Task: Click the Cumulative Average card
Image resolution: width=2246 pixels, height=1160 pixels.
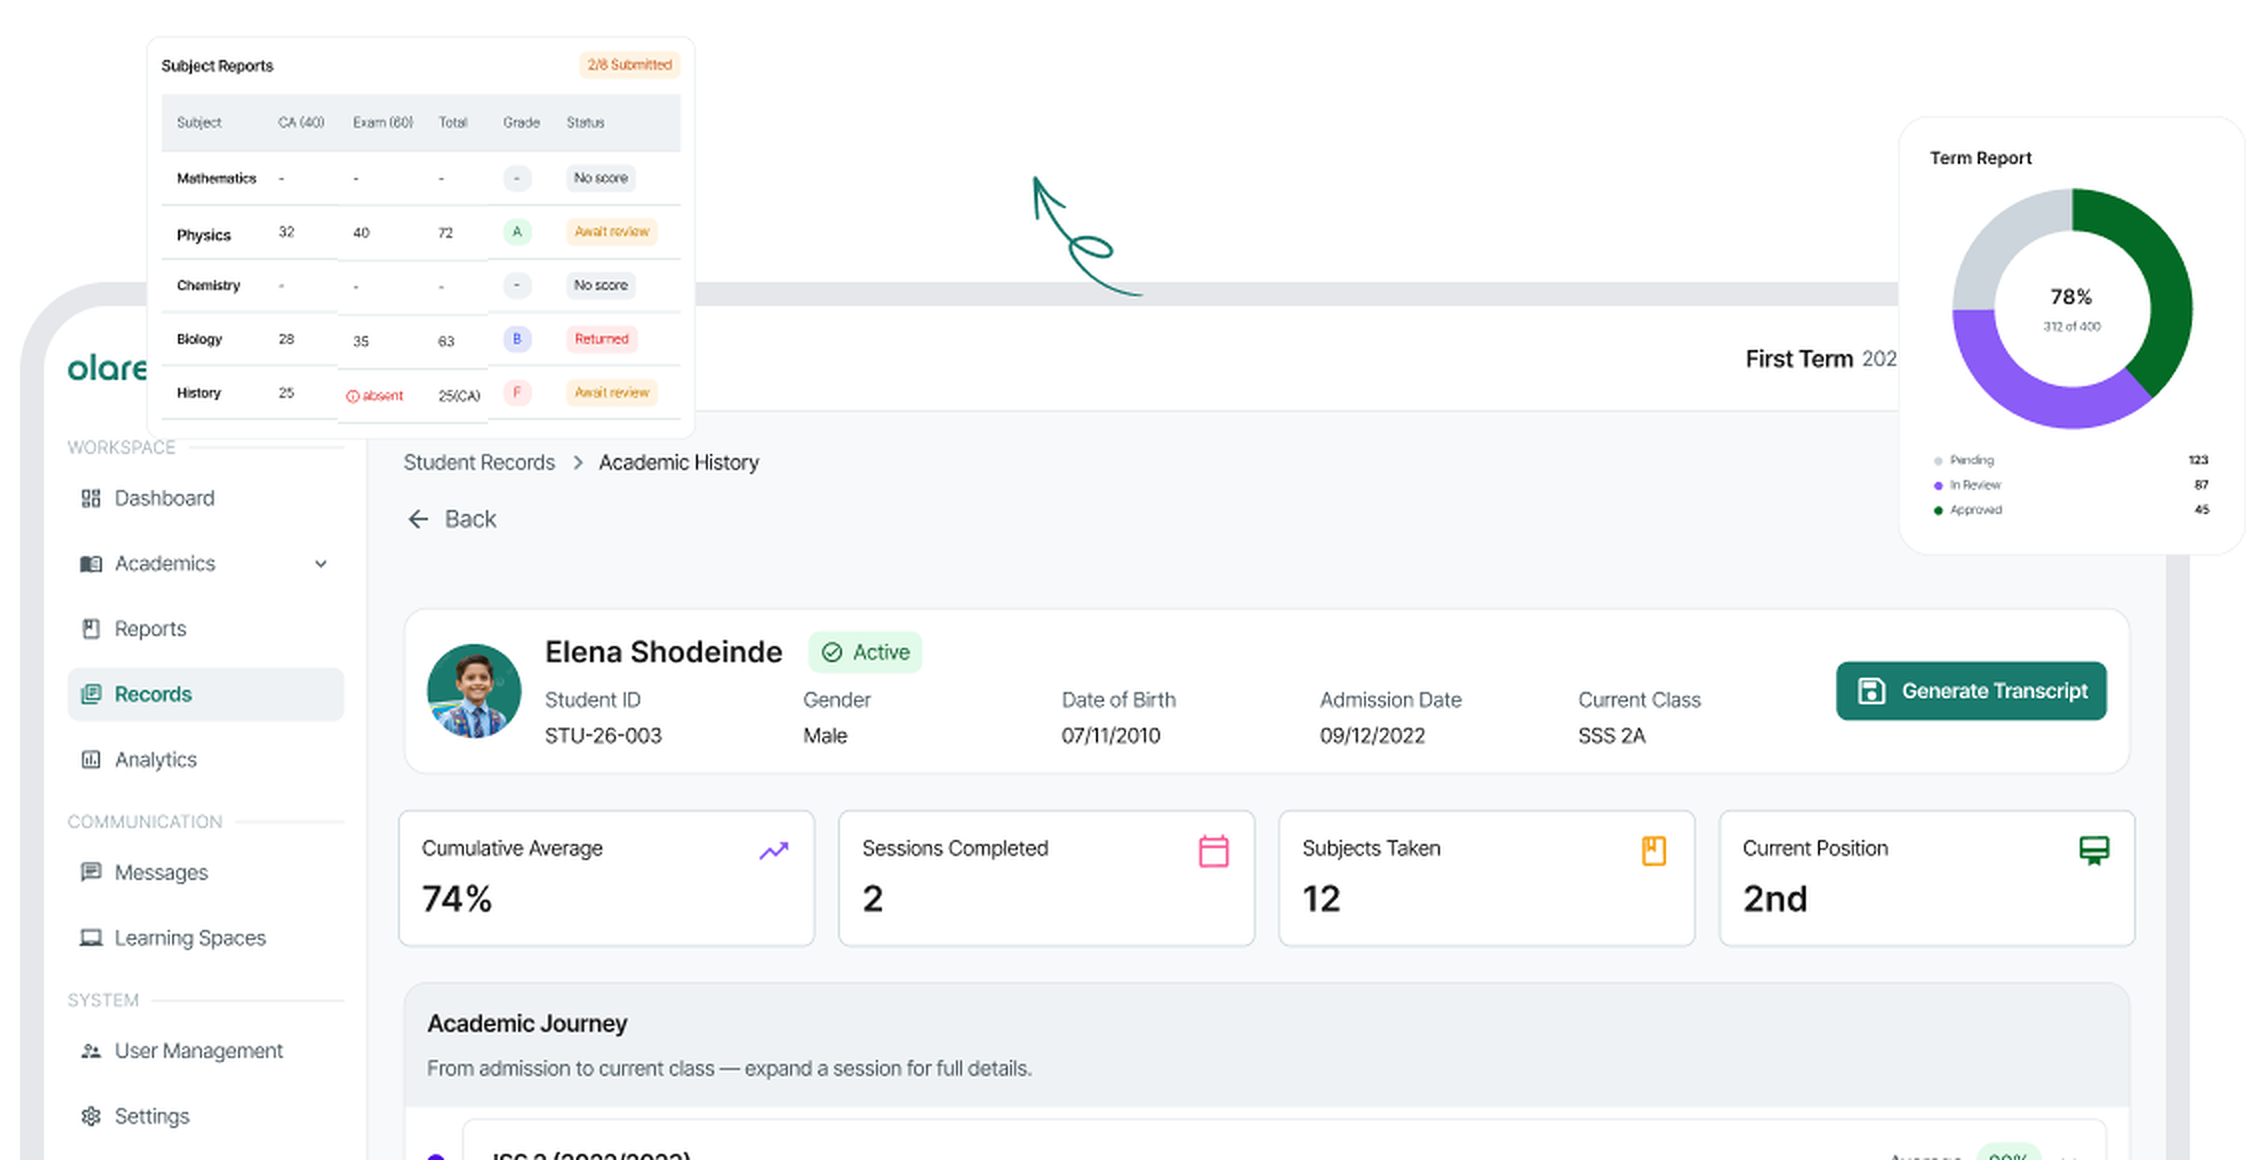Action: 607,878
